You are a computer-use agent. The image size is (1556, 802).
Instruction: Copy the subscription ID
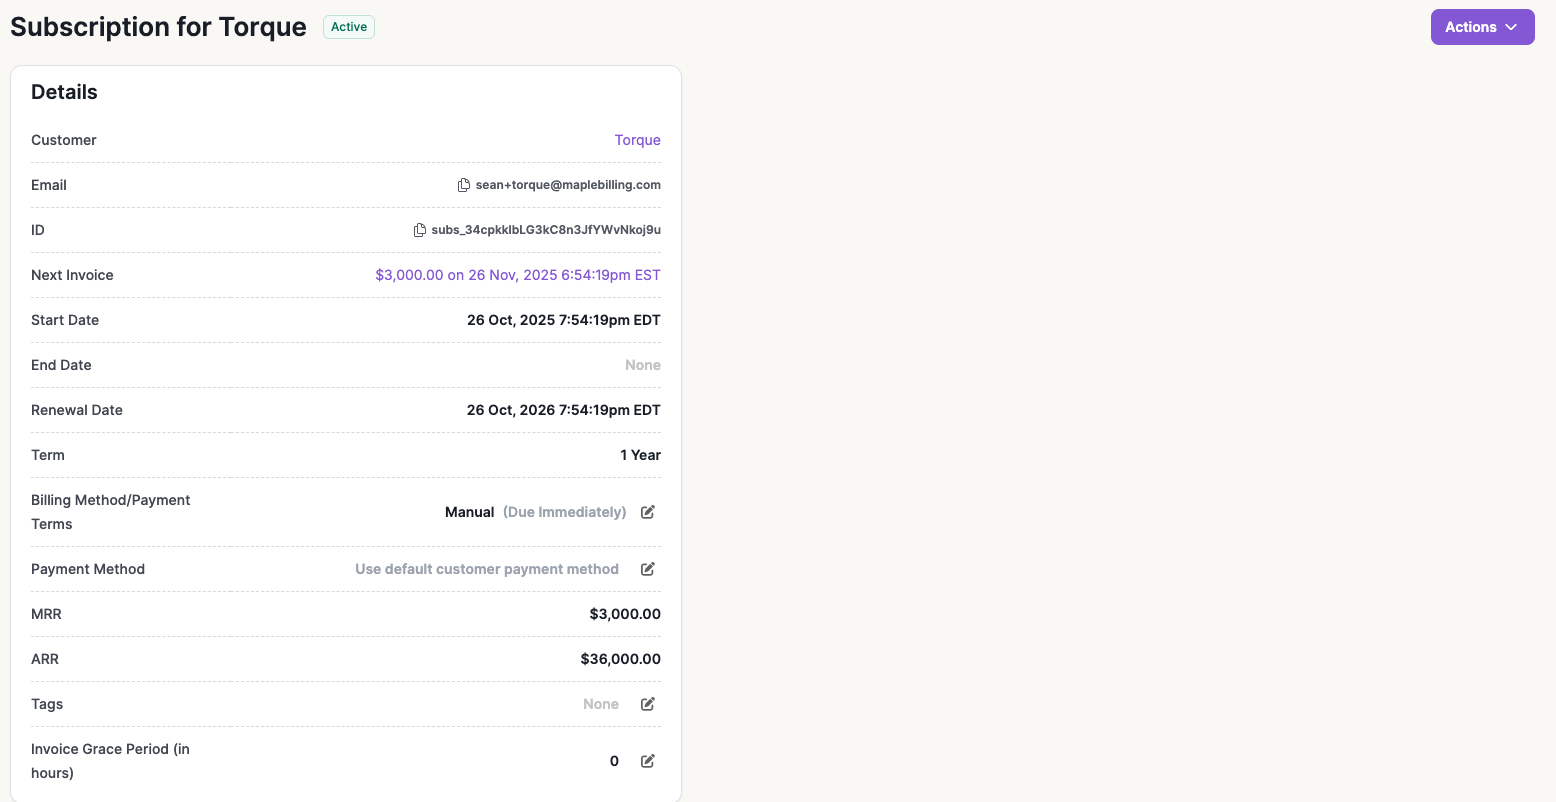[420, 230]
